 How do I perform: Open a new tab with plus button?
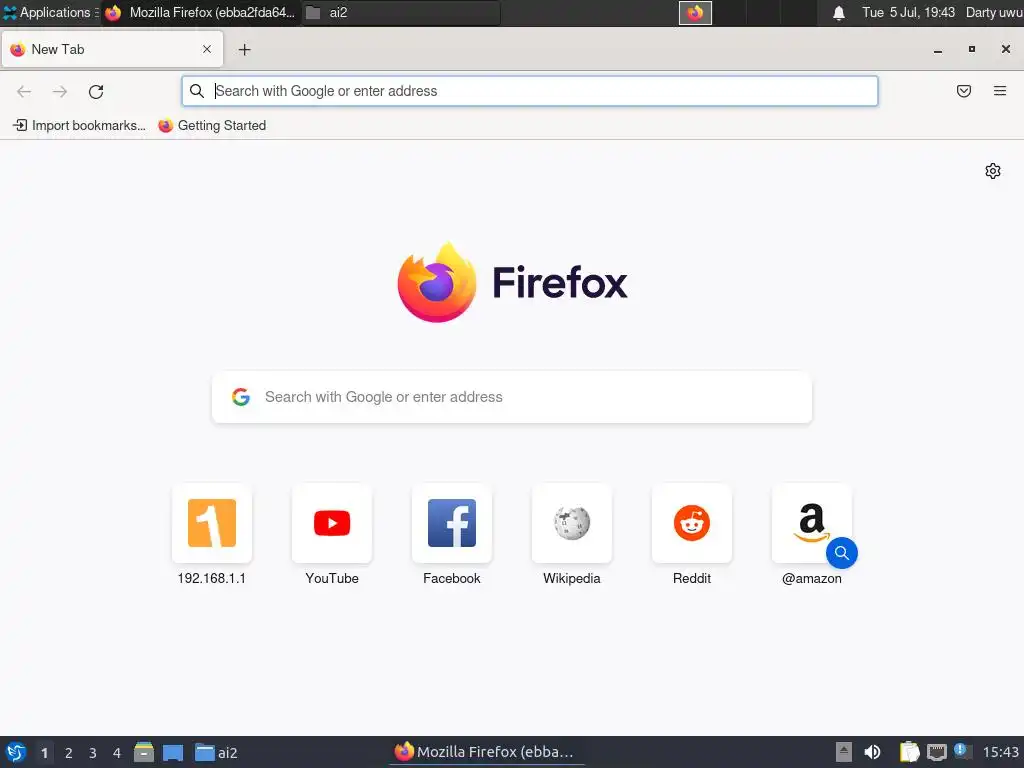tap(244, 50)
